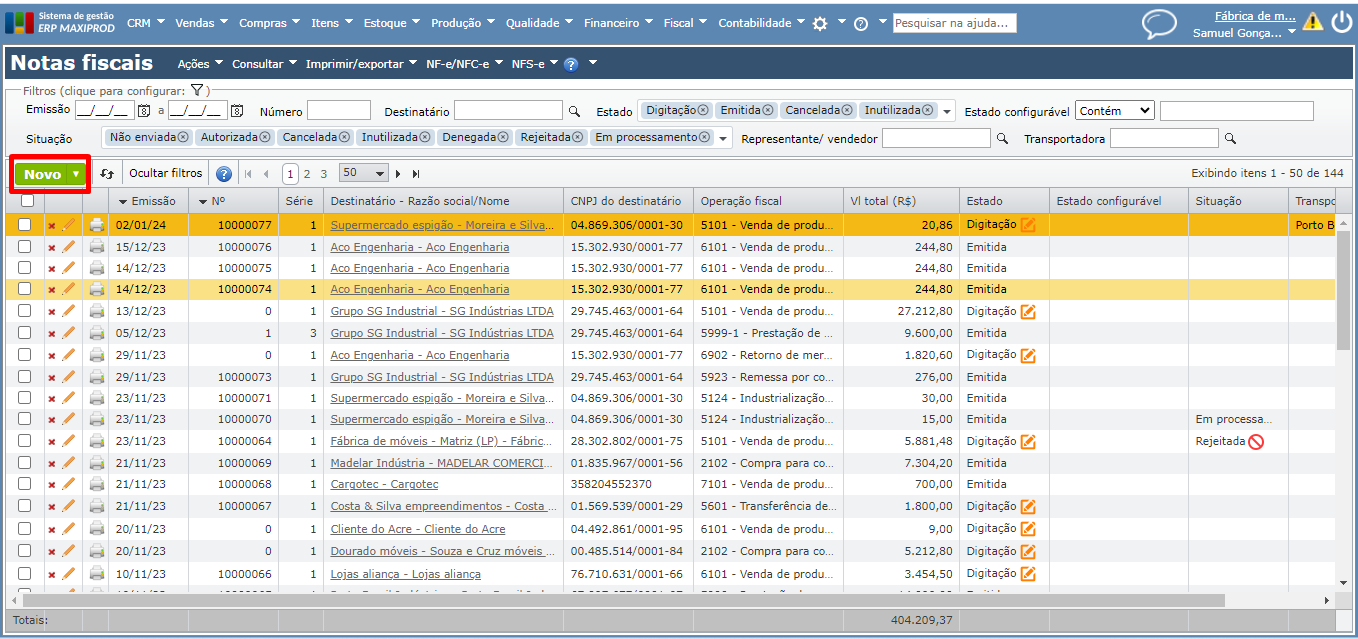Image resolution: width=1358 pixels, height=639 pixels.
Task: Click red delete X for invoice 10000073
Action: pyautogui.click(x=52, y=377)
